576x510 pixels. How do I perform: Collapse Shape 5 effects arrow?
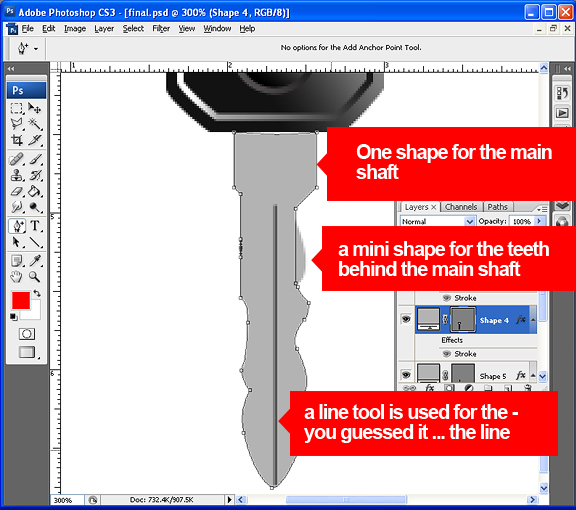pos(533,375)
